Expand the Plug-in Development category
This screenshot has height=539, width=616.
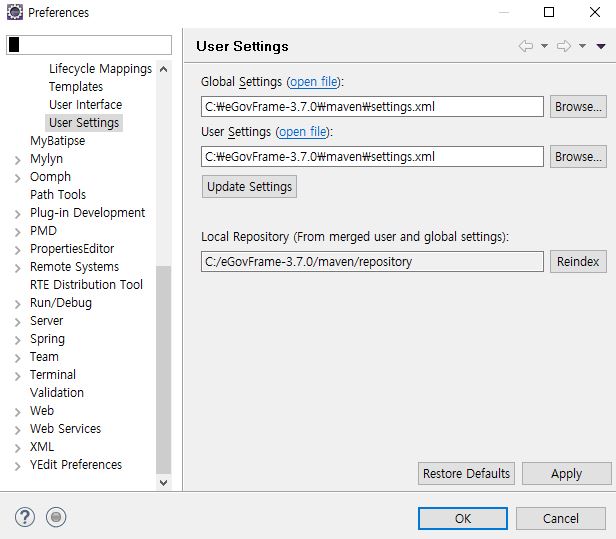(18, 213)
